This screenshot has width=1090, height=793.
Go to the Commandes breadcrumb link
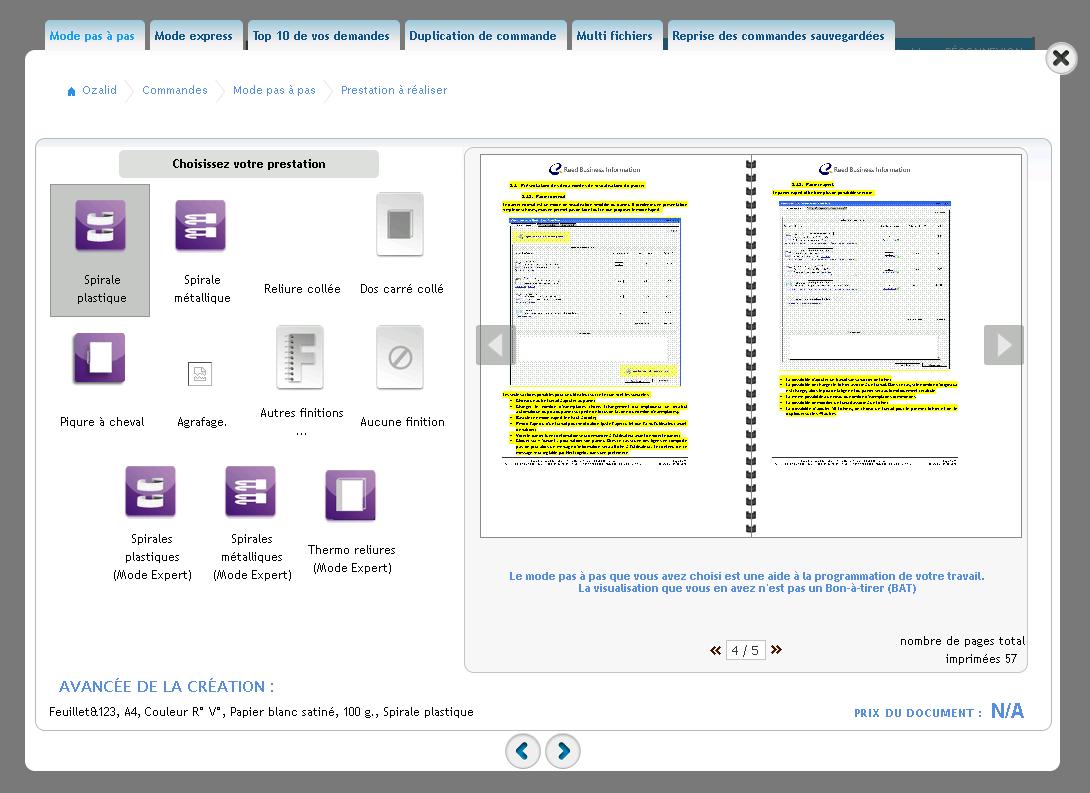(175, 90)
